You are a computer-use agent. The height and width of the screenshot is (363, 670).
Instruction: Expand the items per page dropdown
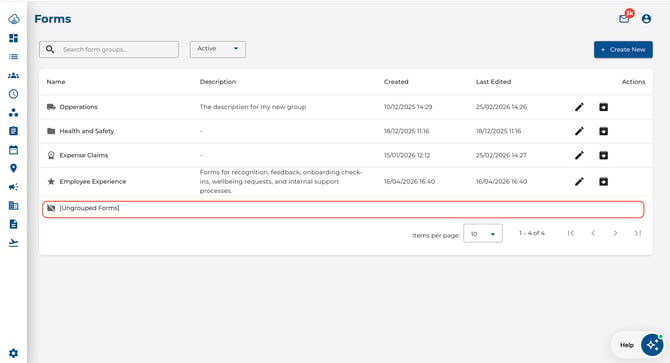point(483,234)
